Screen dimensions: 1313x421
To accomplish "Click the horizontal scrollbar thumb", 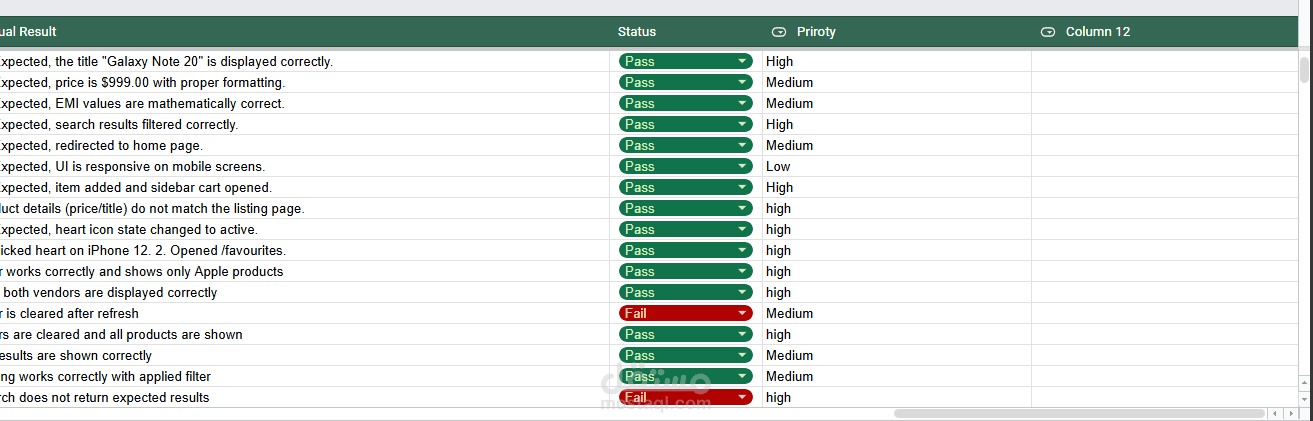I will pyautogui.click(x=1078, y=413).
